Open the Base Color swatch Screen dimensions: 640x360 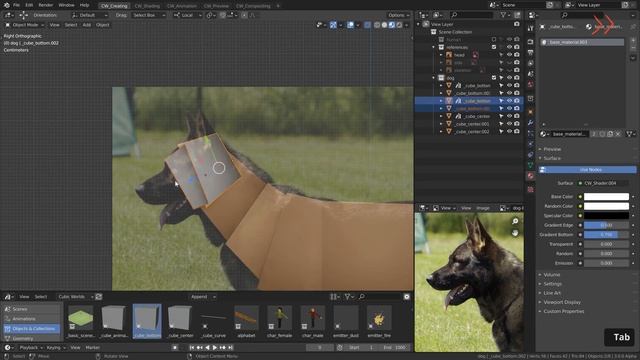[x=606, y=197]
